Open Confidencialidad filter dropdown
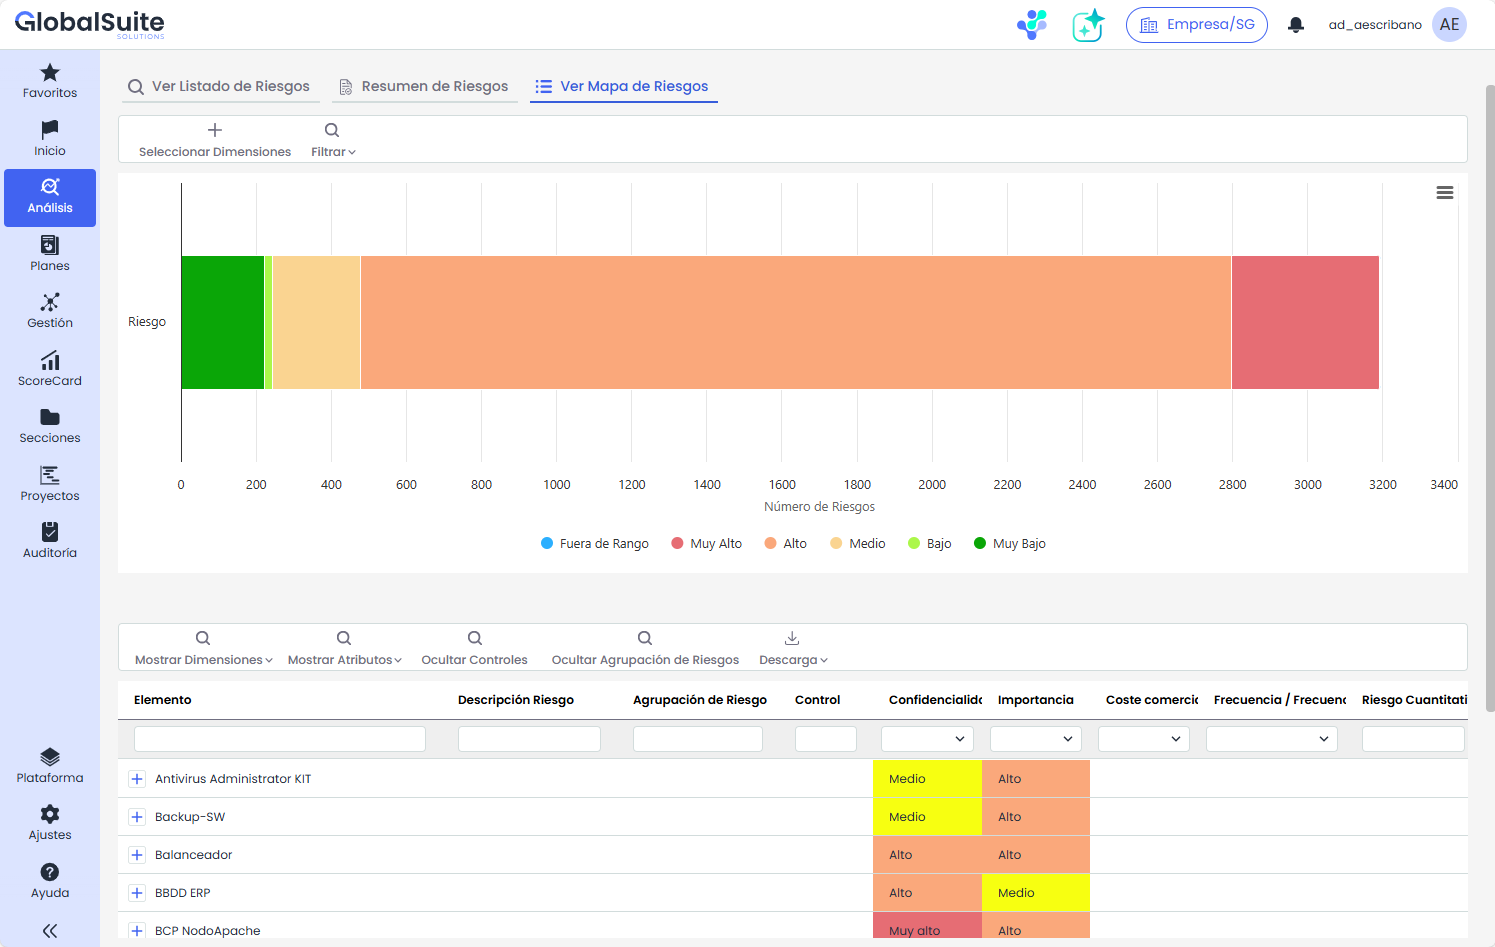Screen dimensions: 1495x947 tap(928, 739)
